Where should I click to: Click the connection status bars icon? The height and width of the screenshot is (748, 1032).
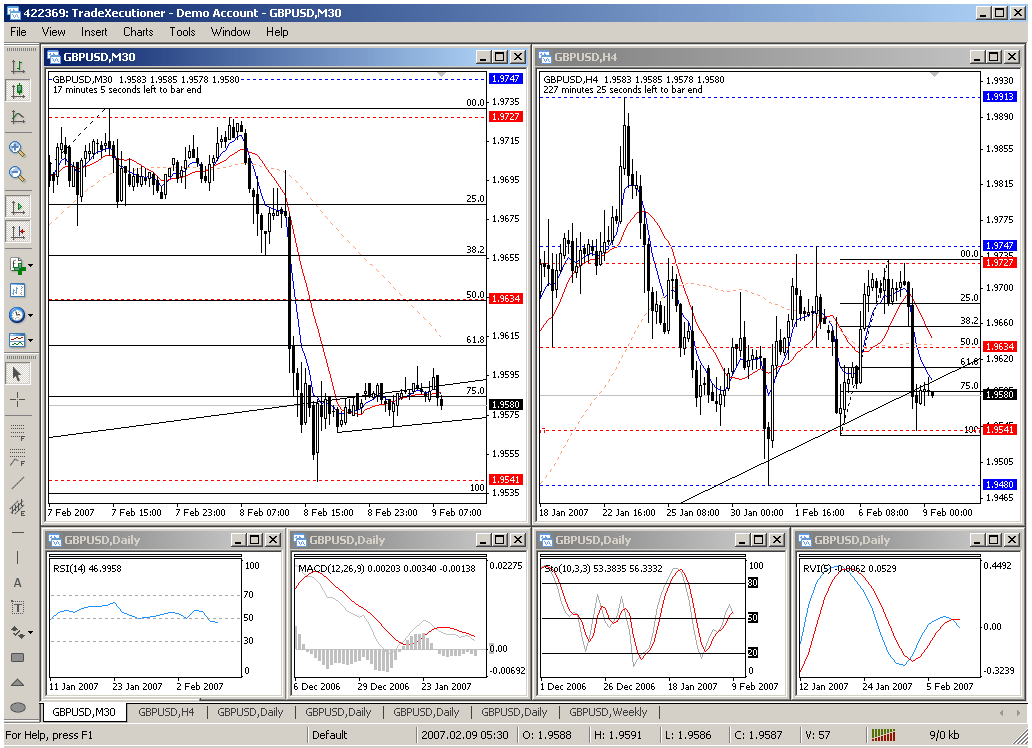[x=884, y=735]
